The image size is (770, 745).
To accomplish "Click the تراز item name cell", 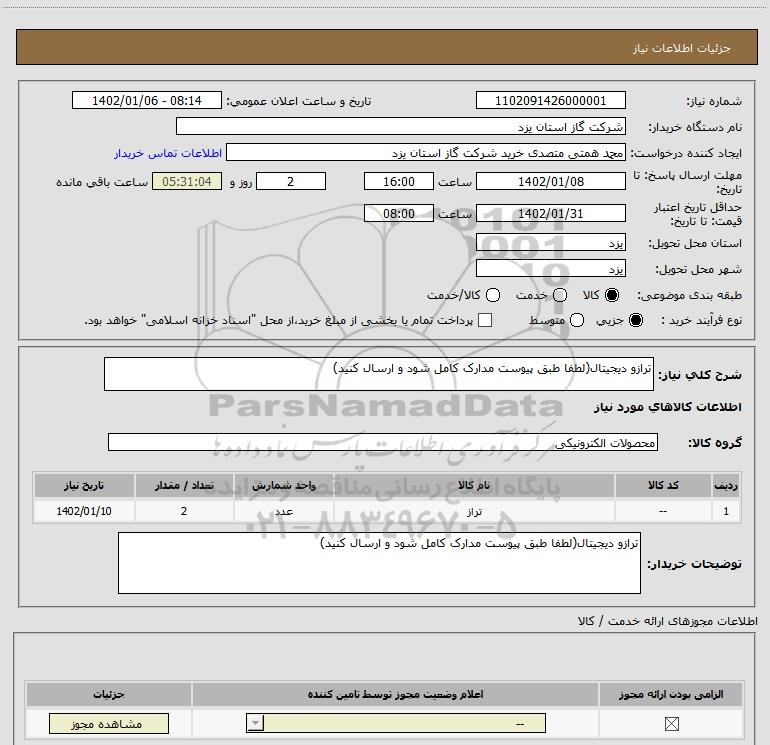I will click(474, 511).
